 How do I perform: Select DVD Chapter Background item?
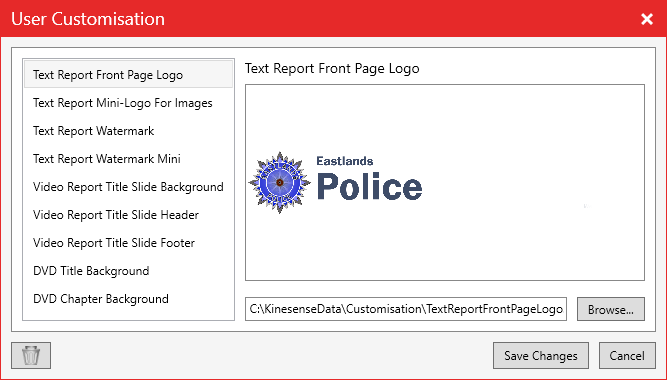128,299
